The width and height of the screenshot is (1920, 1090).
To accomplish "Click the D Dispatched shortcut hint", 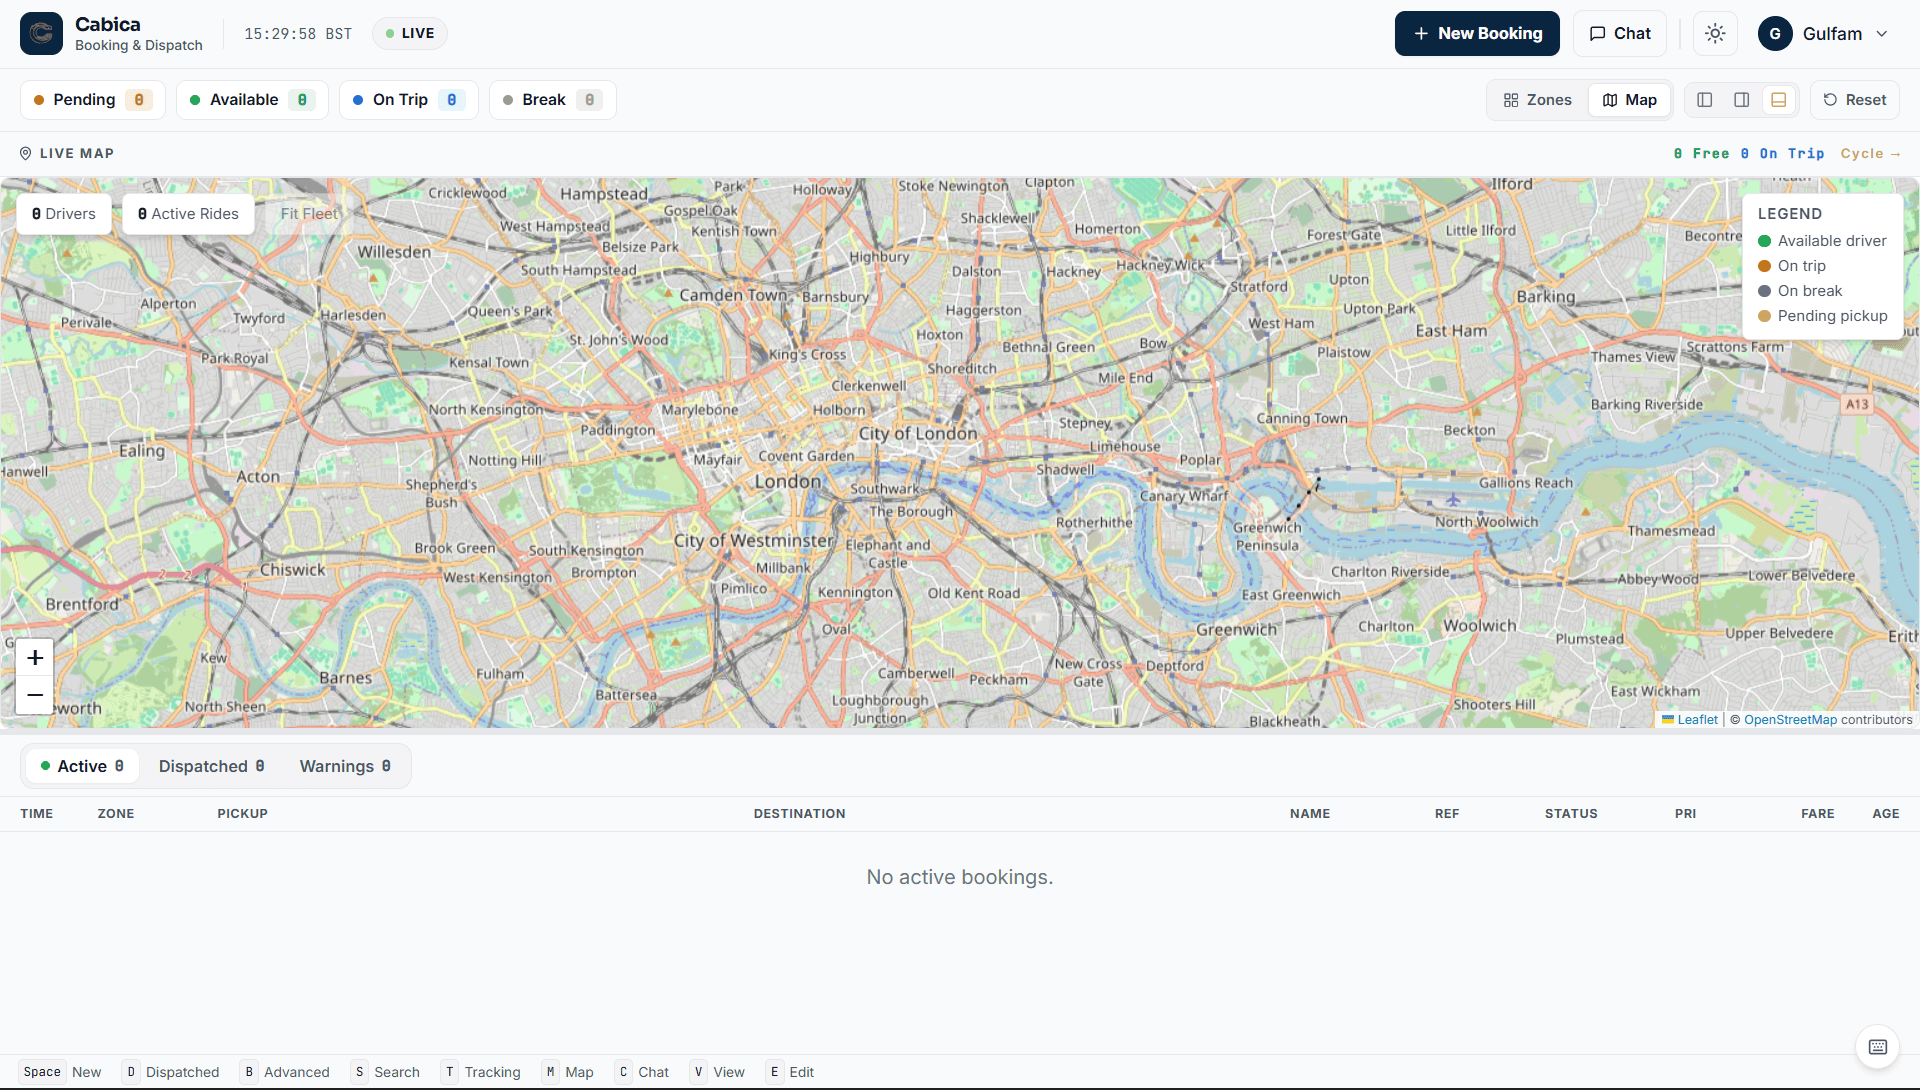I will (x=171, y=1072).
